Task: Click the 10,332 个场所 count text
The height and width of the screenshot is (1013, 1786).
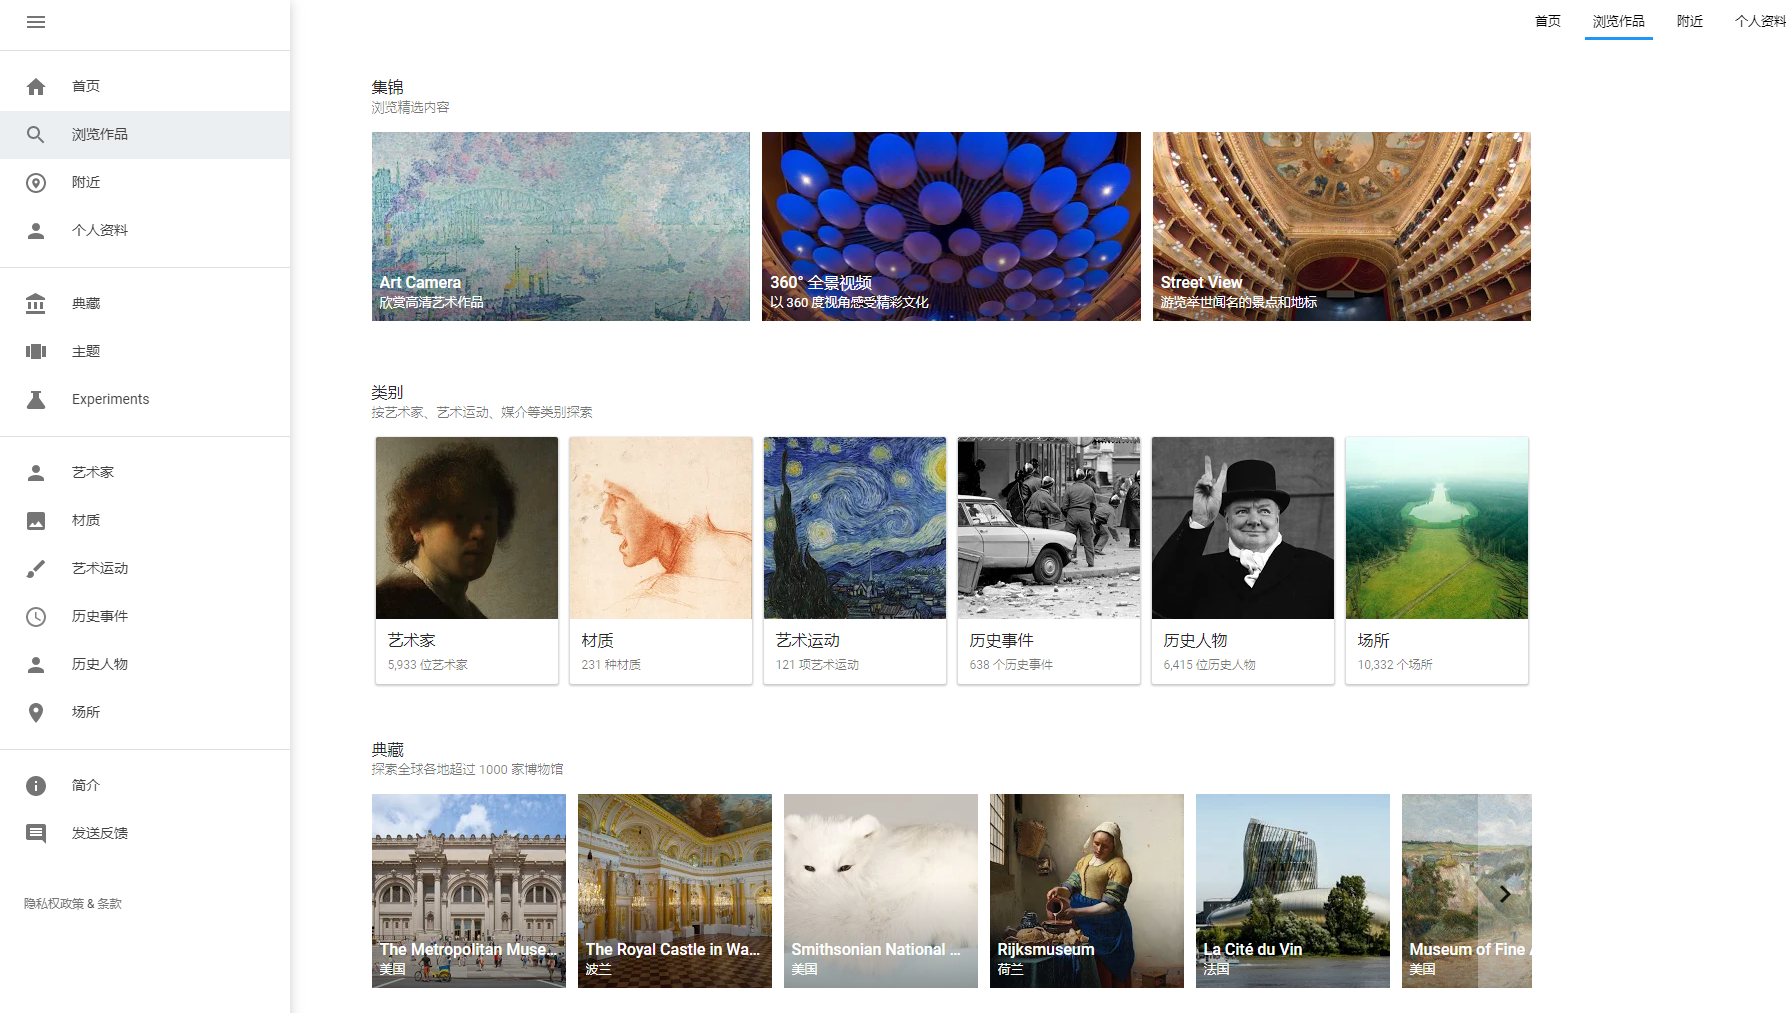Action: 1395,664
